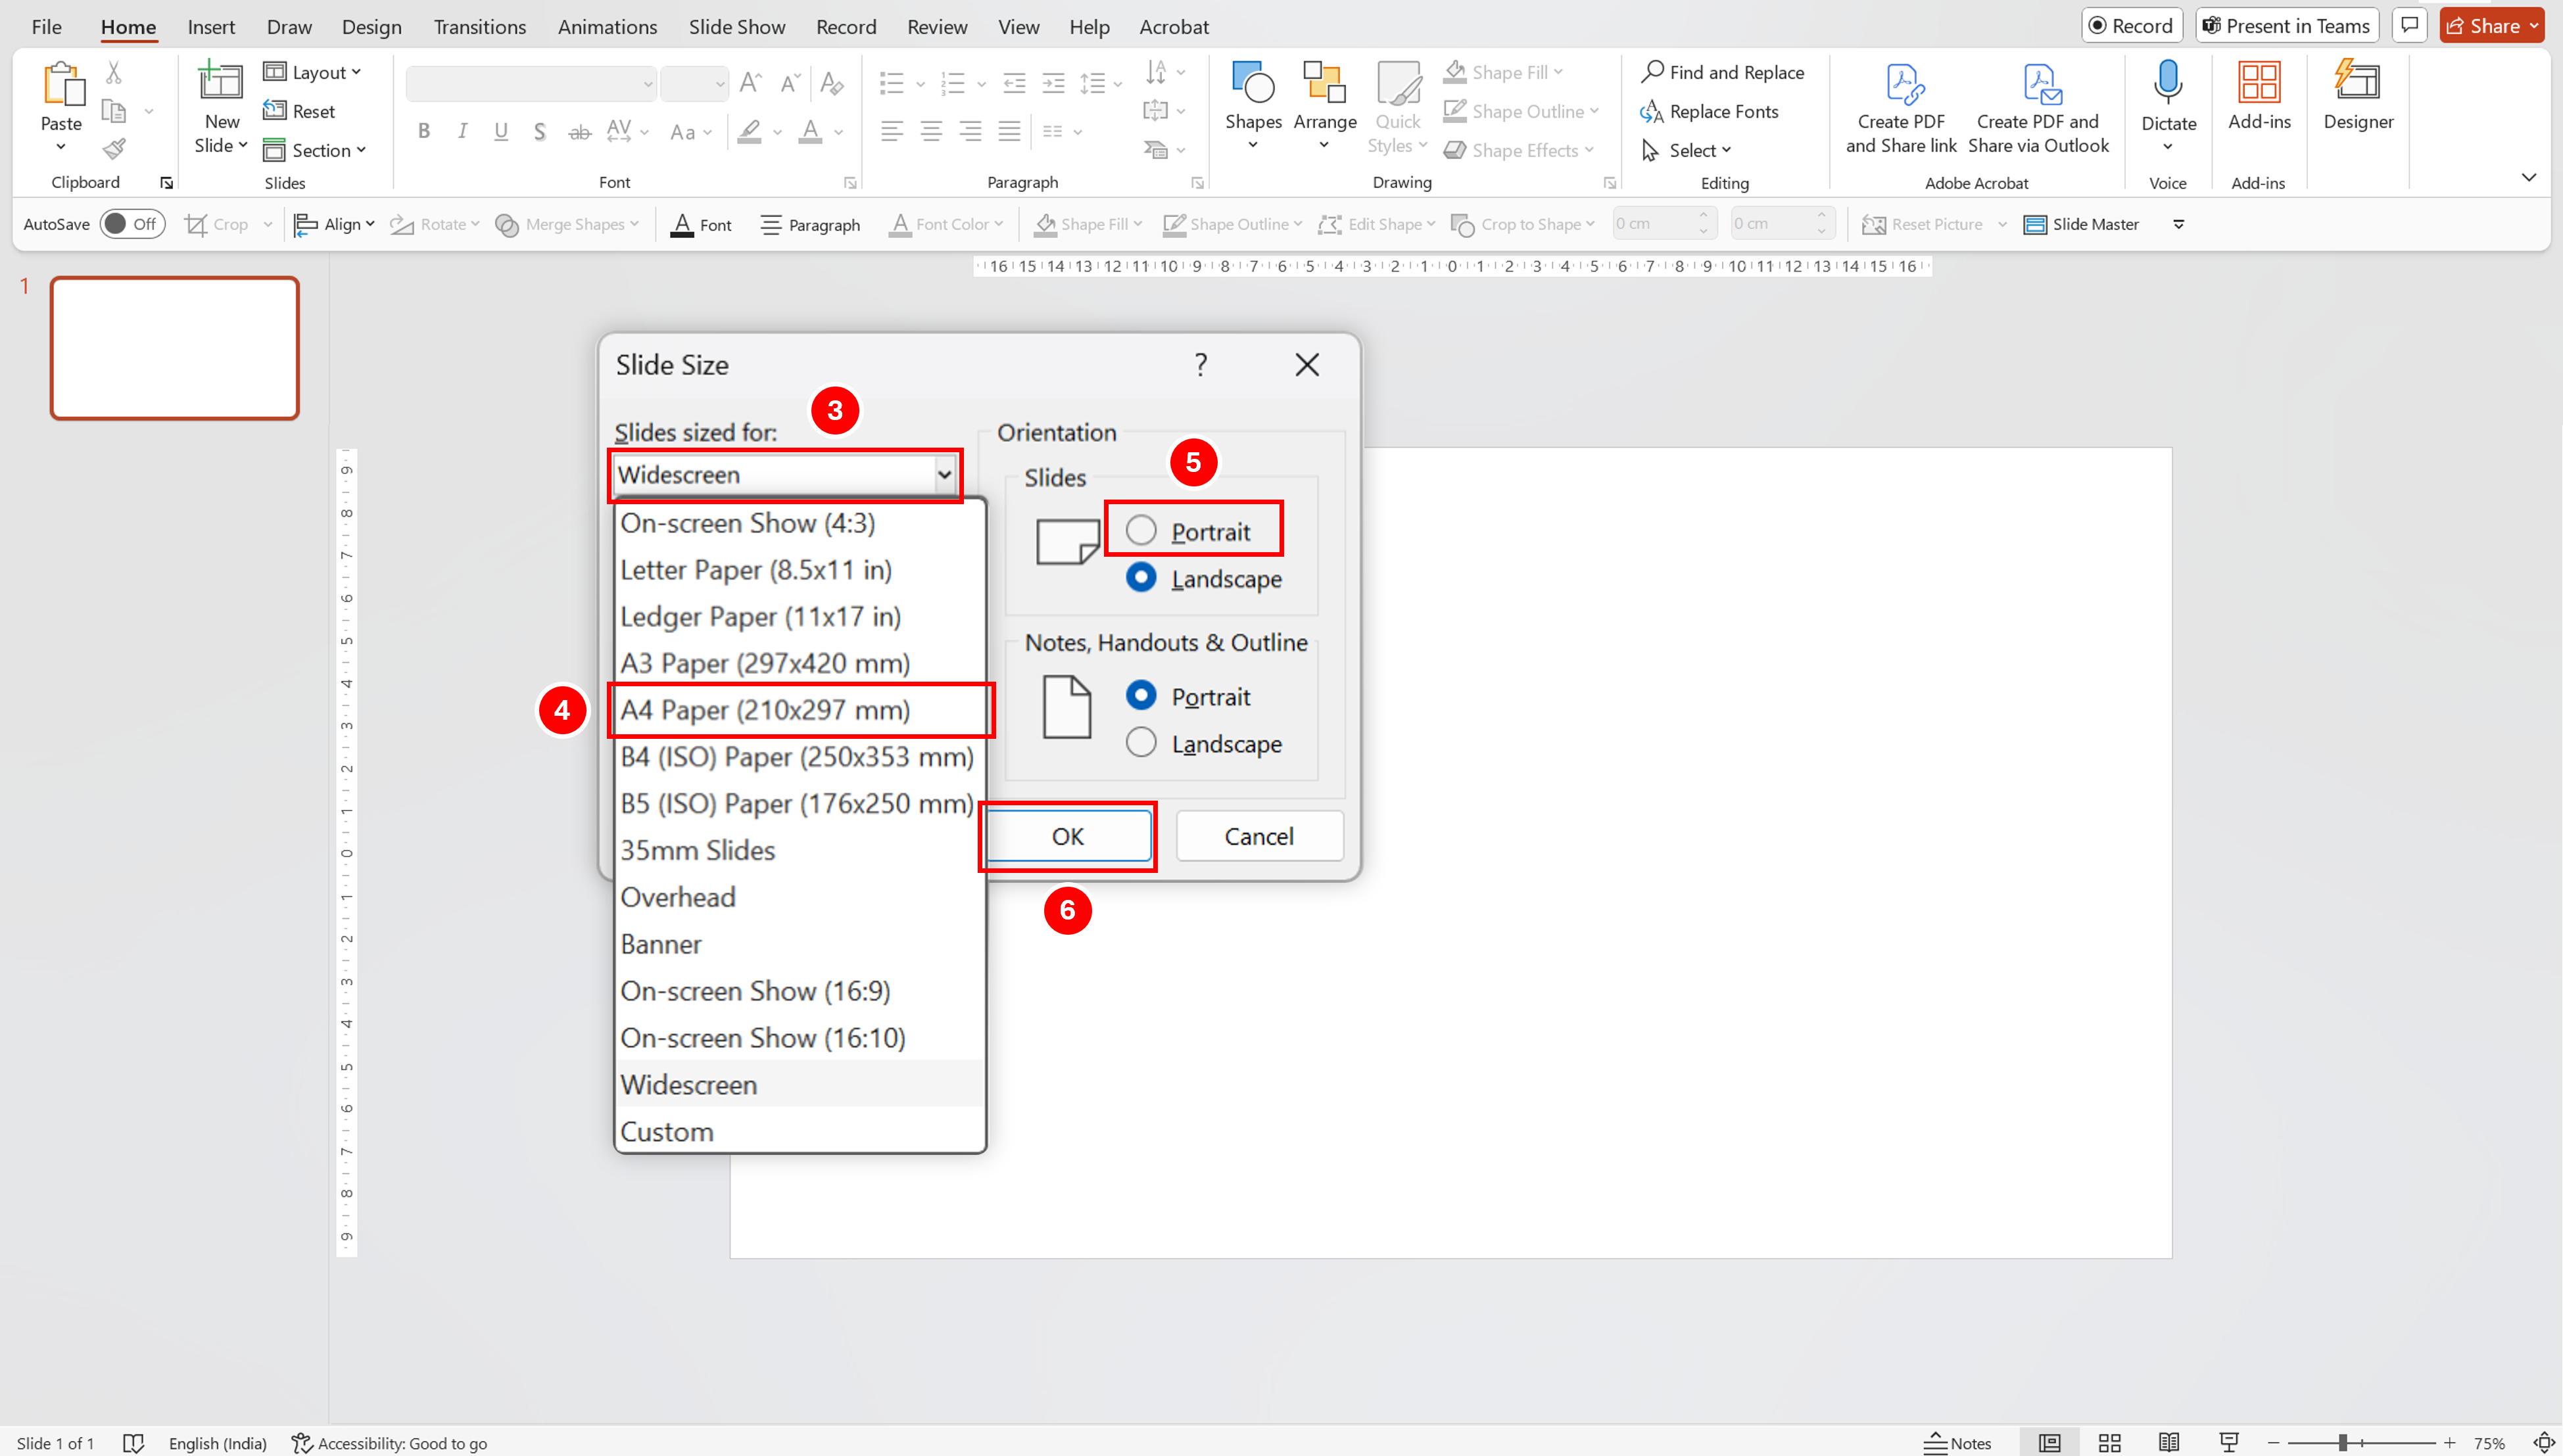Screen dimensions: 2563x1456
Task: Click OK in Slide Size dialog
Action: [x=1067, y=836]
